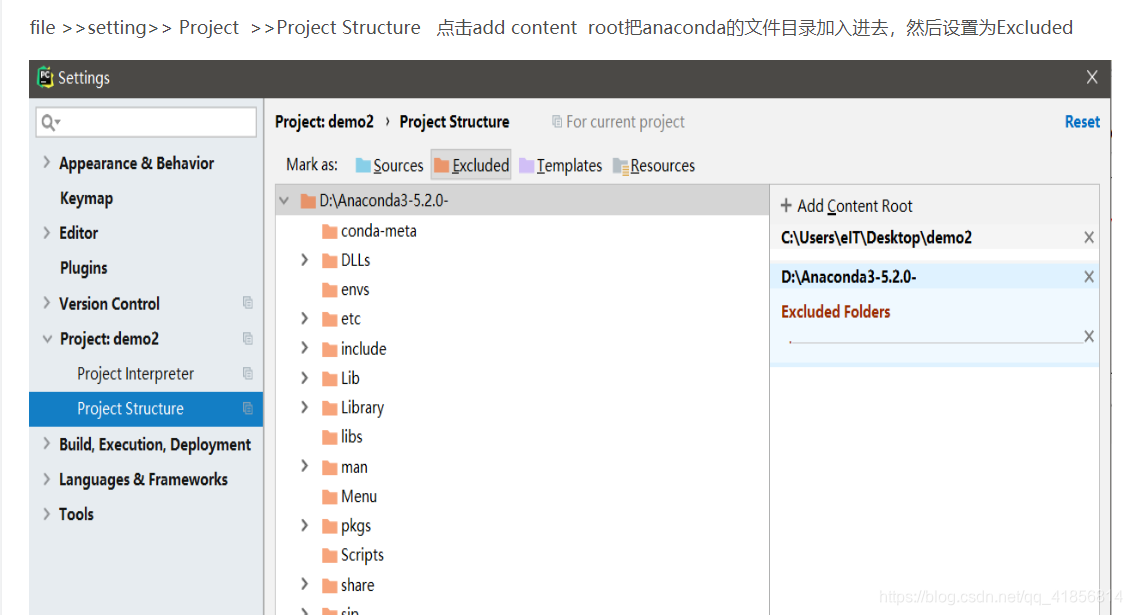Viewport: 1132px width, 615px height.
Task: Remove the excluded folder entry
Action: 1089,336
